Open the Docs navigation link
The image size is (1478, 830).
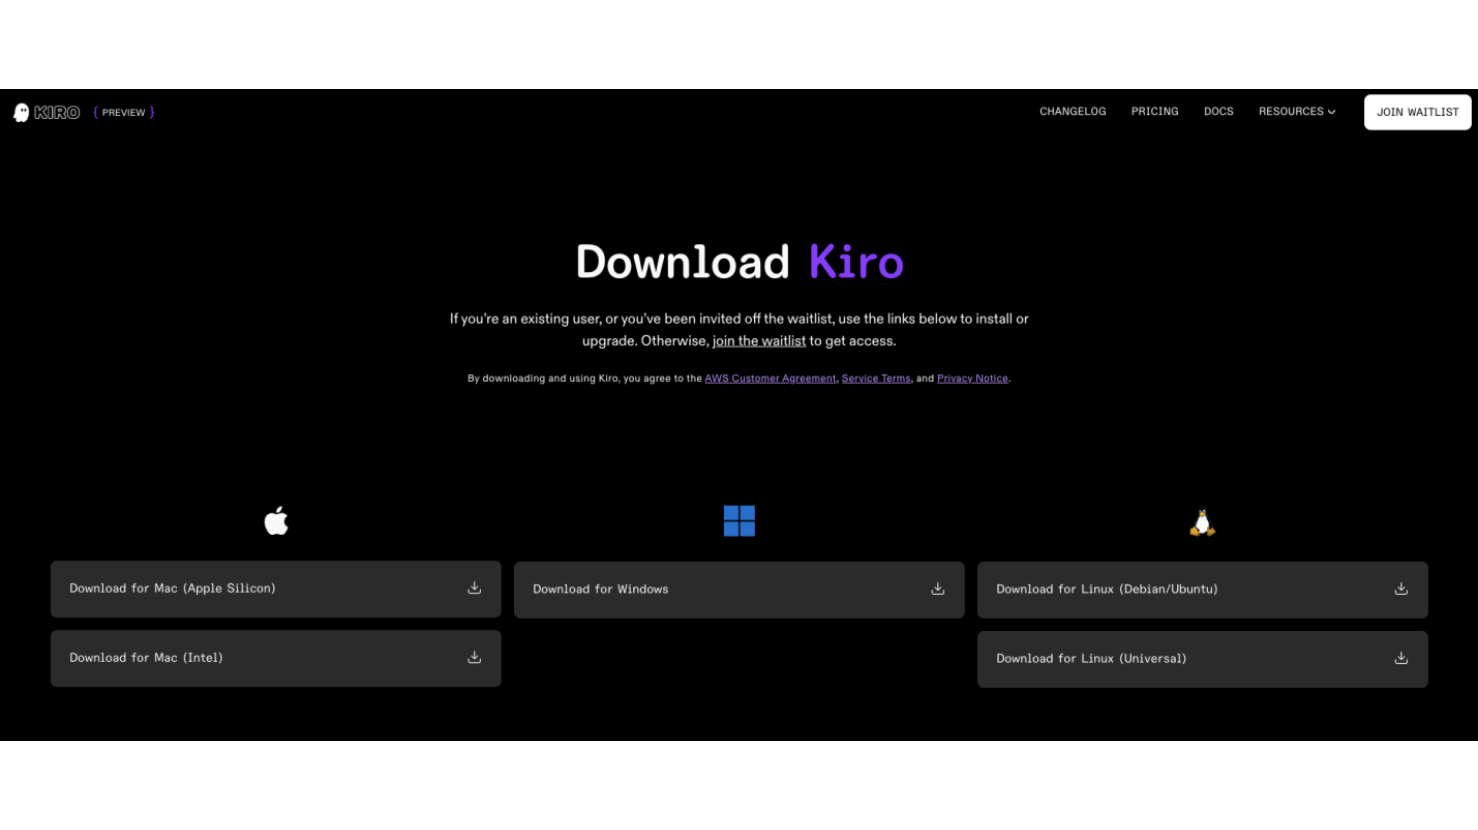pyautogui.click(x=1218, y=112)
